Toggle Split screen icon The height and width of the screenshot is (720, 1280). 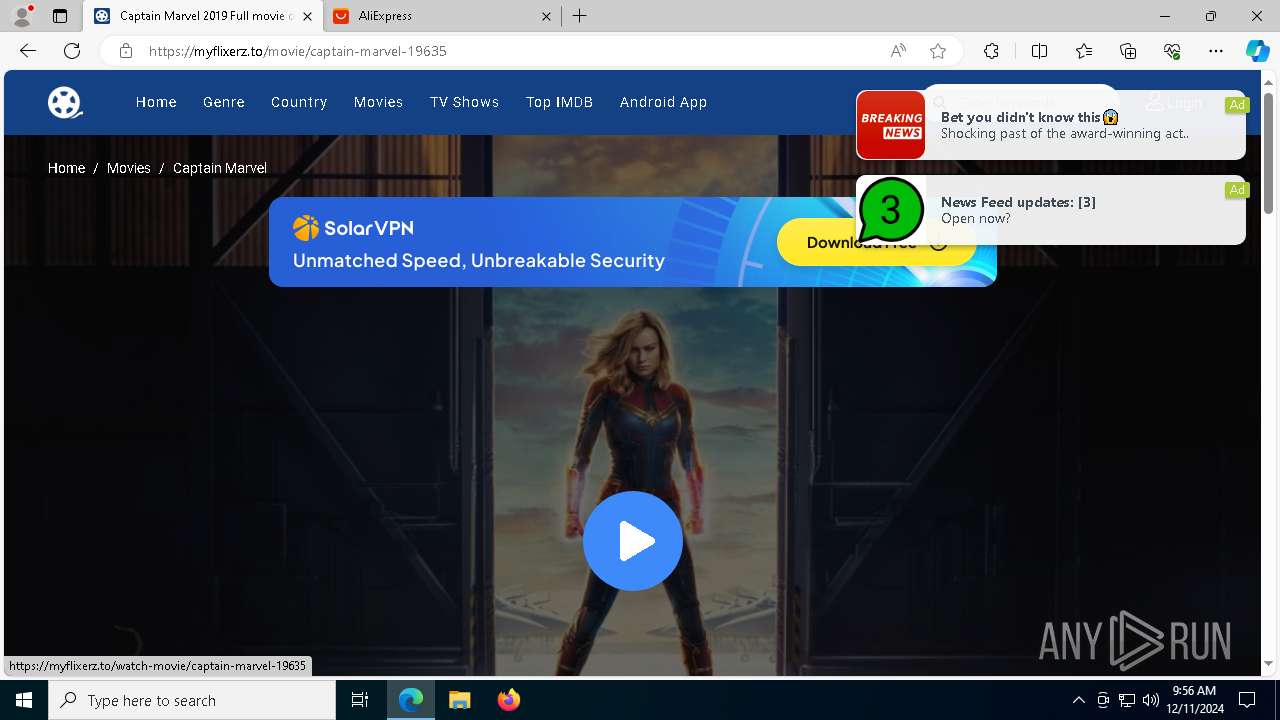point(1039,51)
